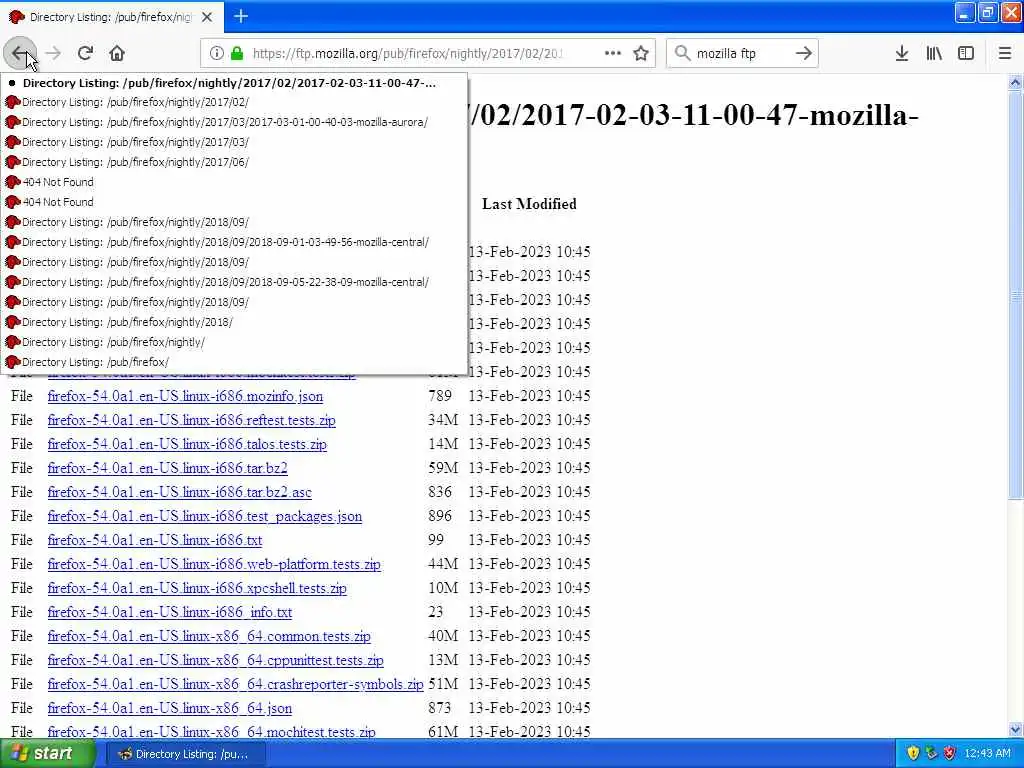Select history entry /pub/firefox/nightly/2018/
The width and height of the screenshot is (1024, 768).
234,323
